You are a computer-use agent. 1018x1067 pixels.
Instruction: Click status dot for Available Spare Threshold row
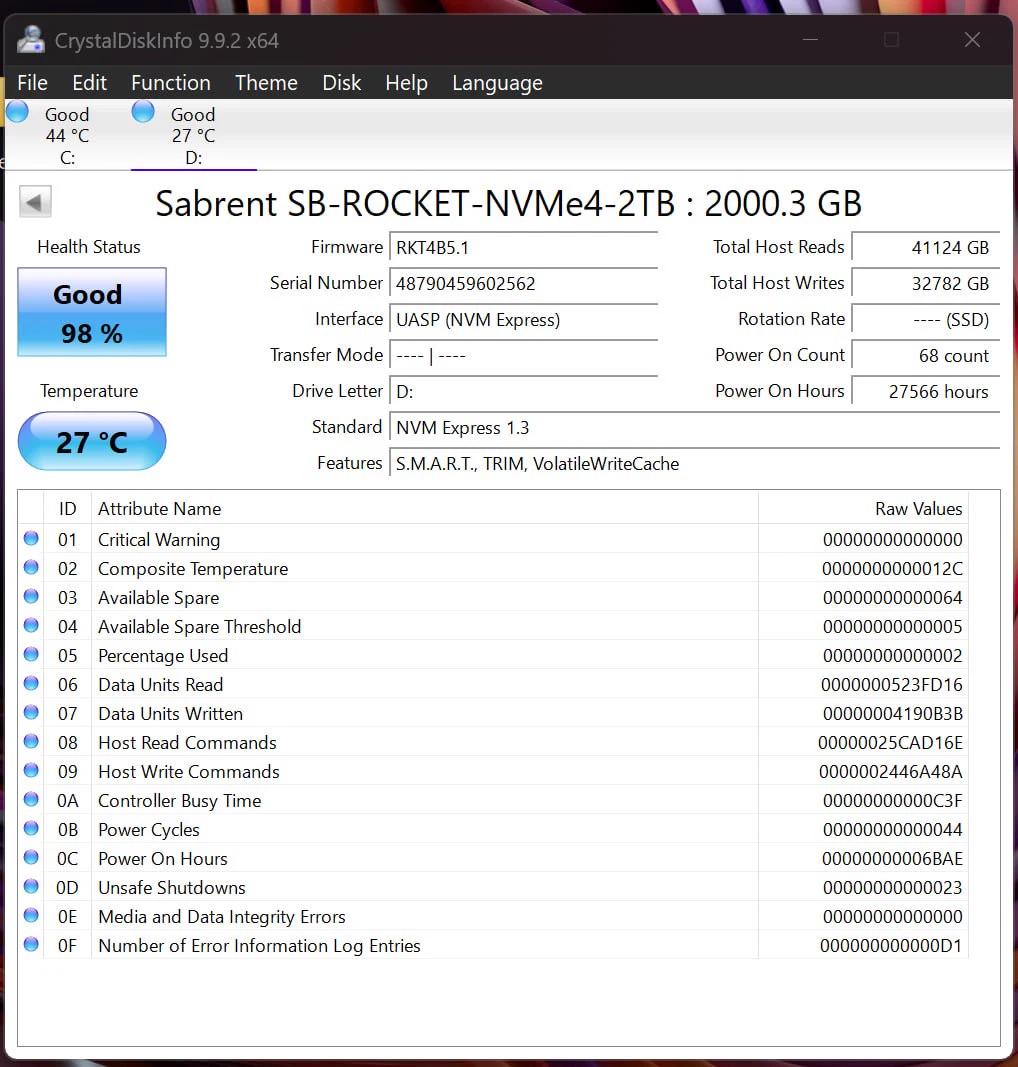(x=31, y=625)
